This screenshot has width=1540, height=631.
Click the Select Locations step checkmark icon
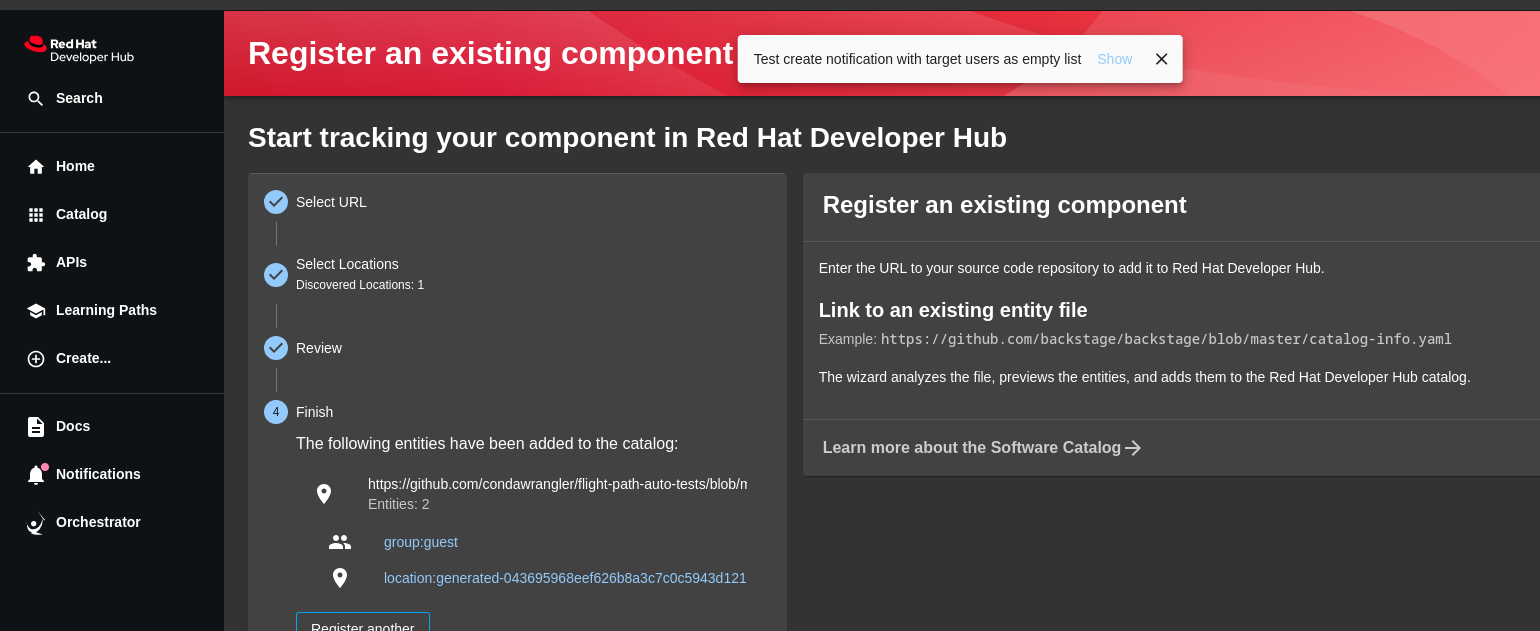(x=276, y=275)
